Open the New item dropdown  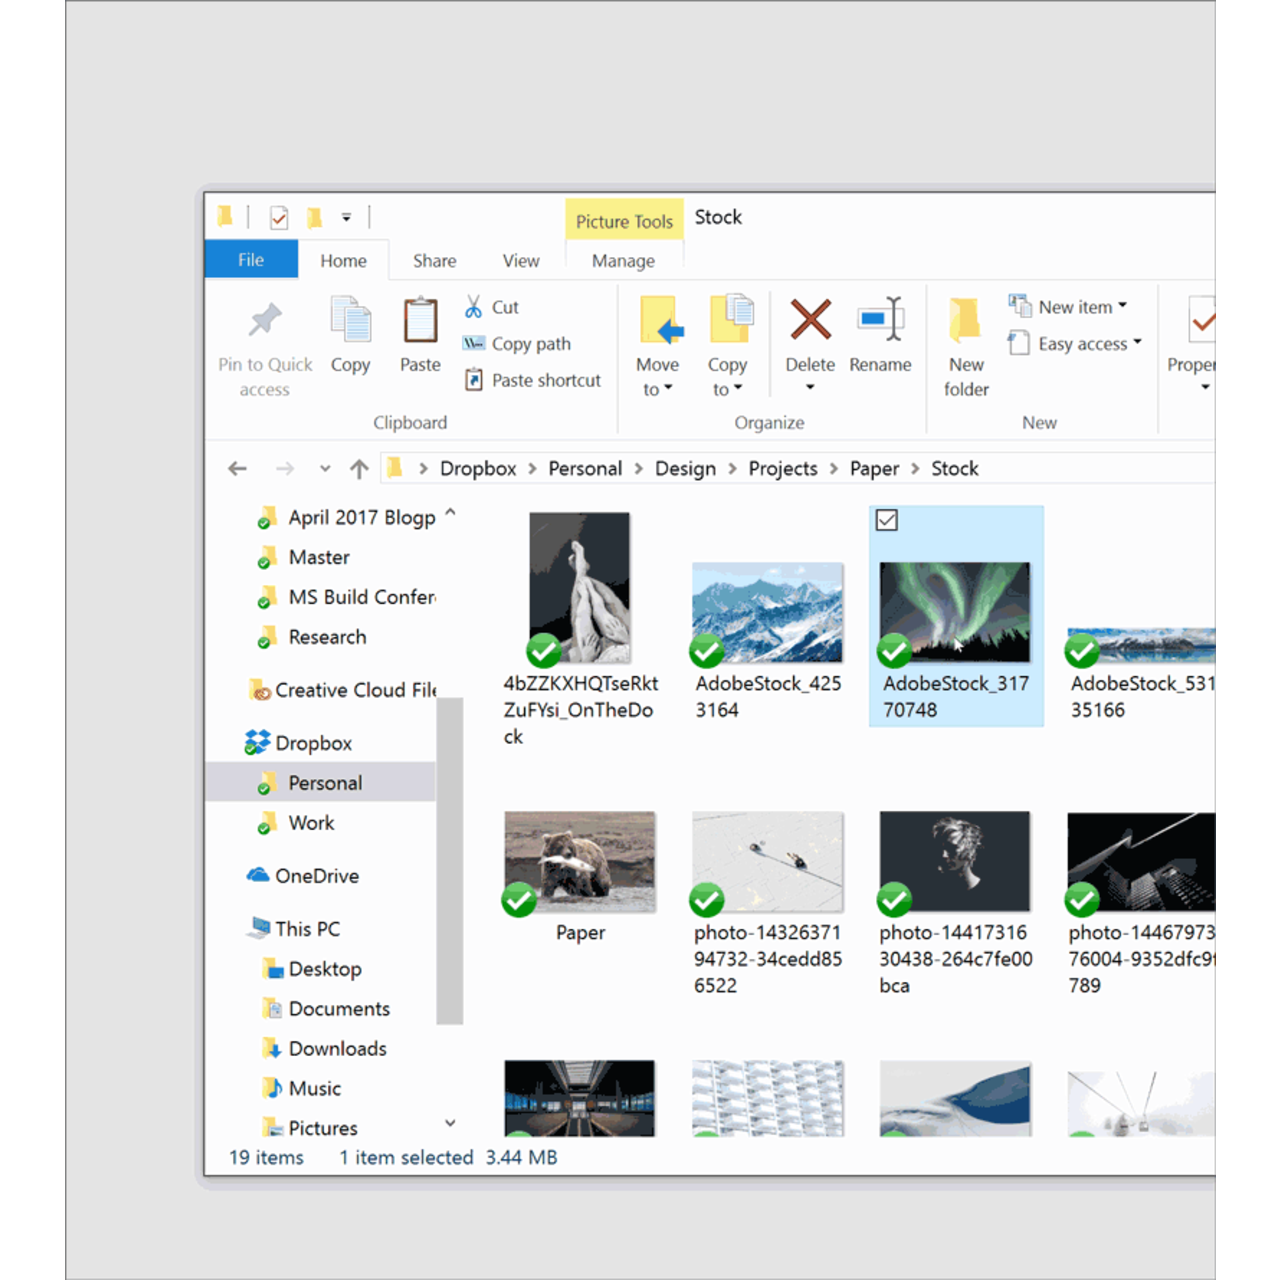[1075, 307]
